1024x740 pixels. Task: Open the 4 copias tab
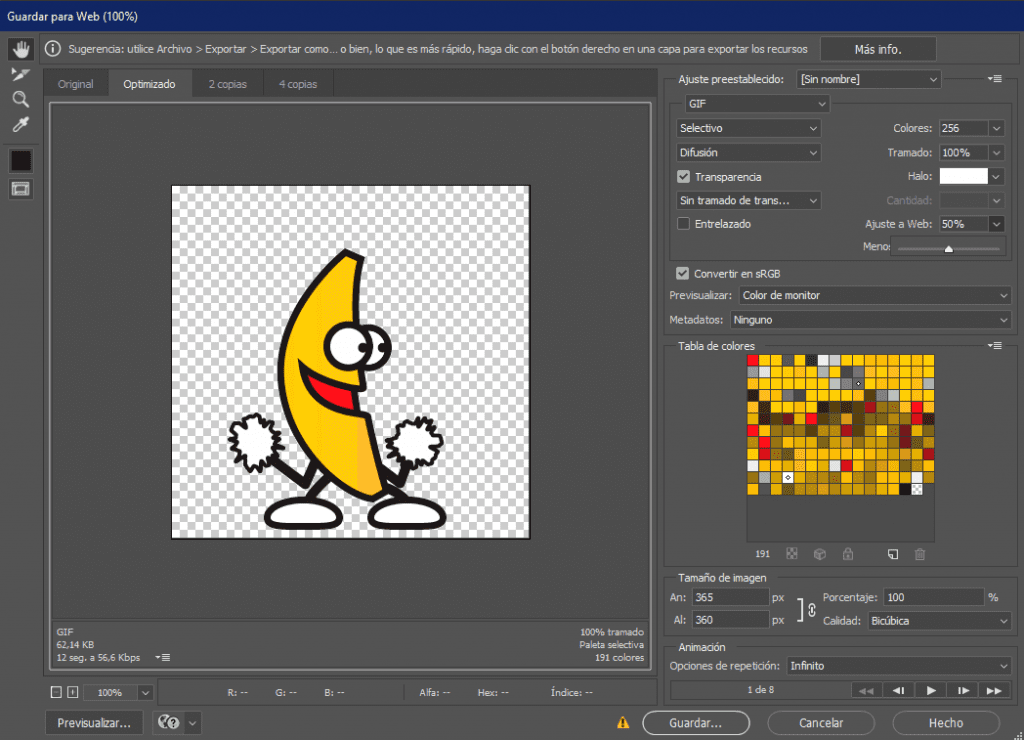coord(297,84)
